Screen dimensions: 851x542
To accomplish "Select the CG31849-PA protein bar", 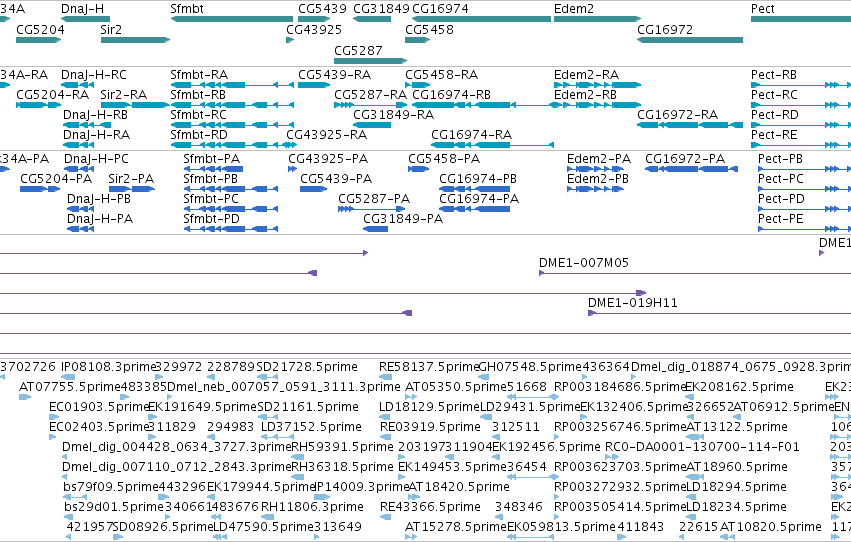I will (x=376, y=229).
